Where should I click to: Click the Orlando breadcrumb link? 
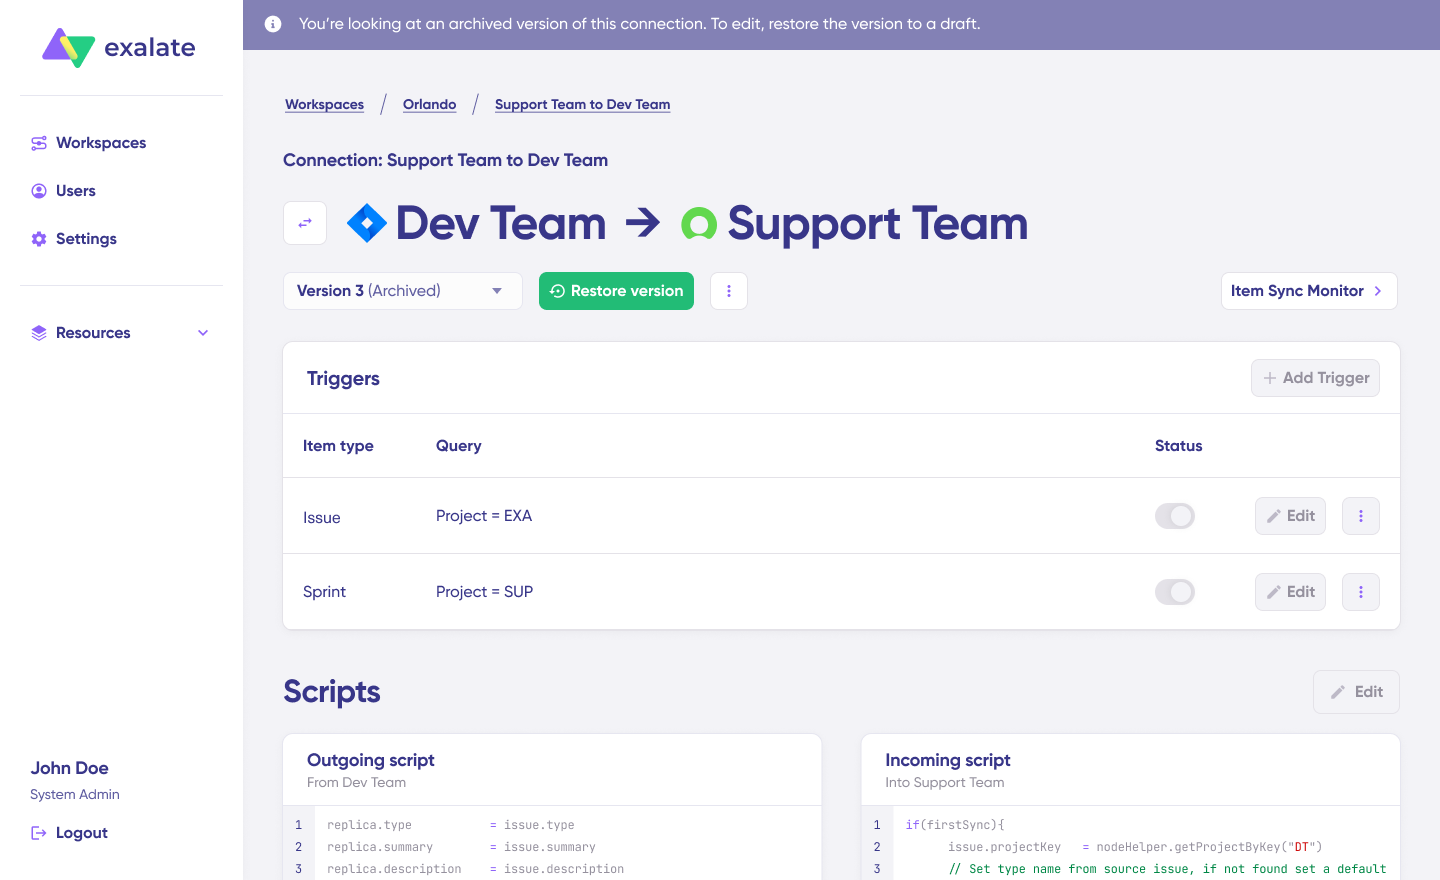click(x=429, y=104)
